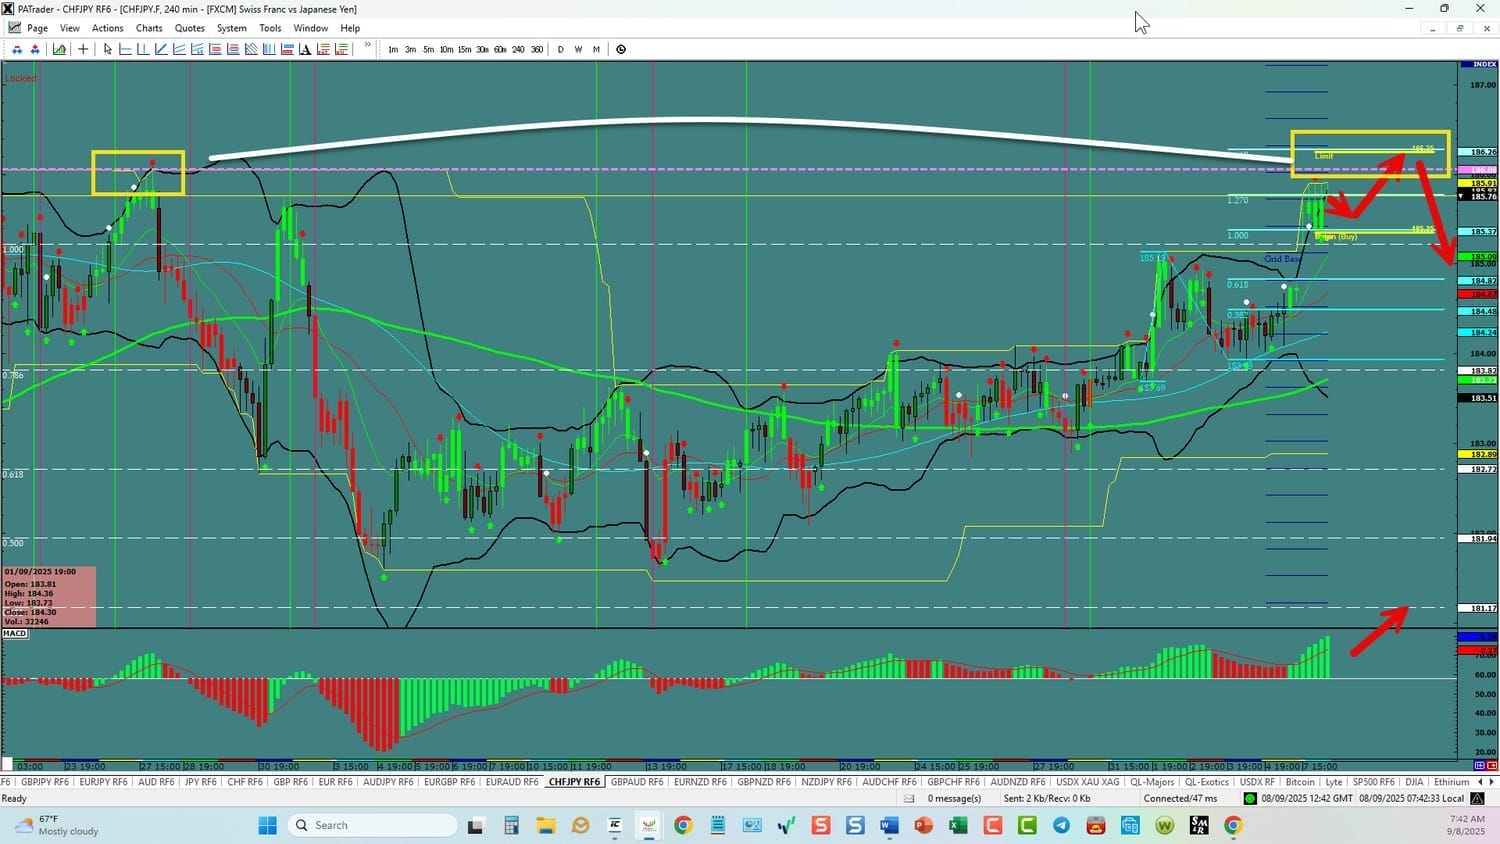Switch to 1m timeframe
The image size is (1500, 844).
(393, 49)
